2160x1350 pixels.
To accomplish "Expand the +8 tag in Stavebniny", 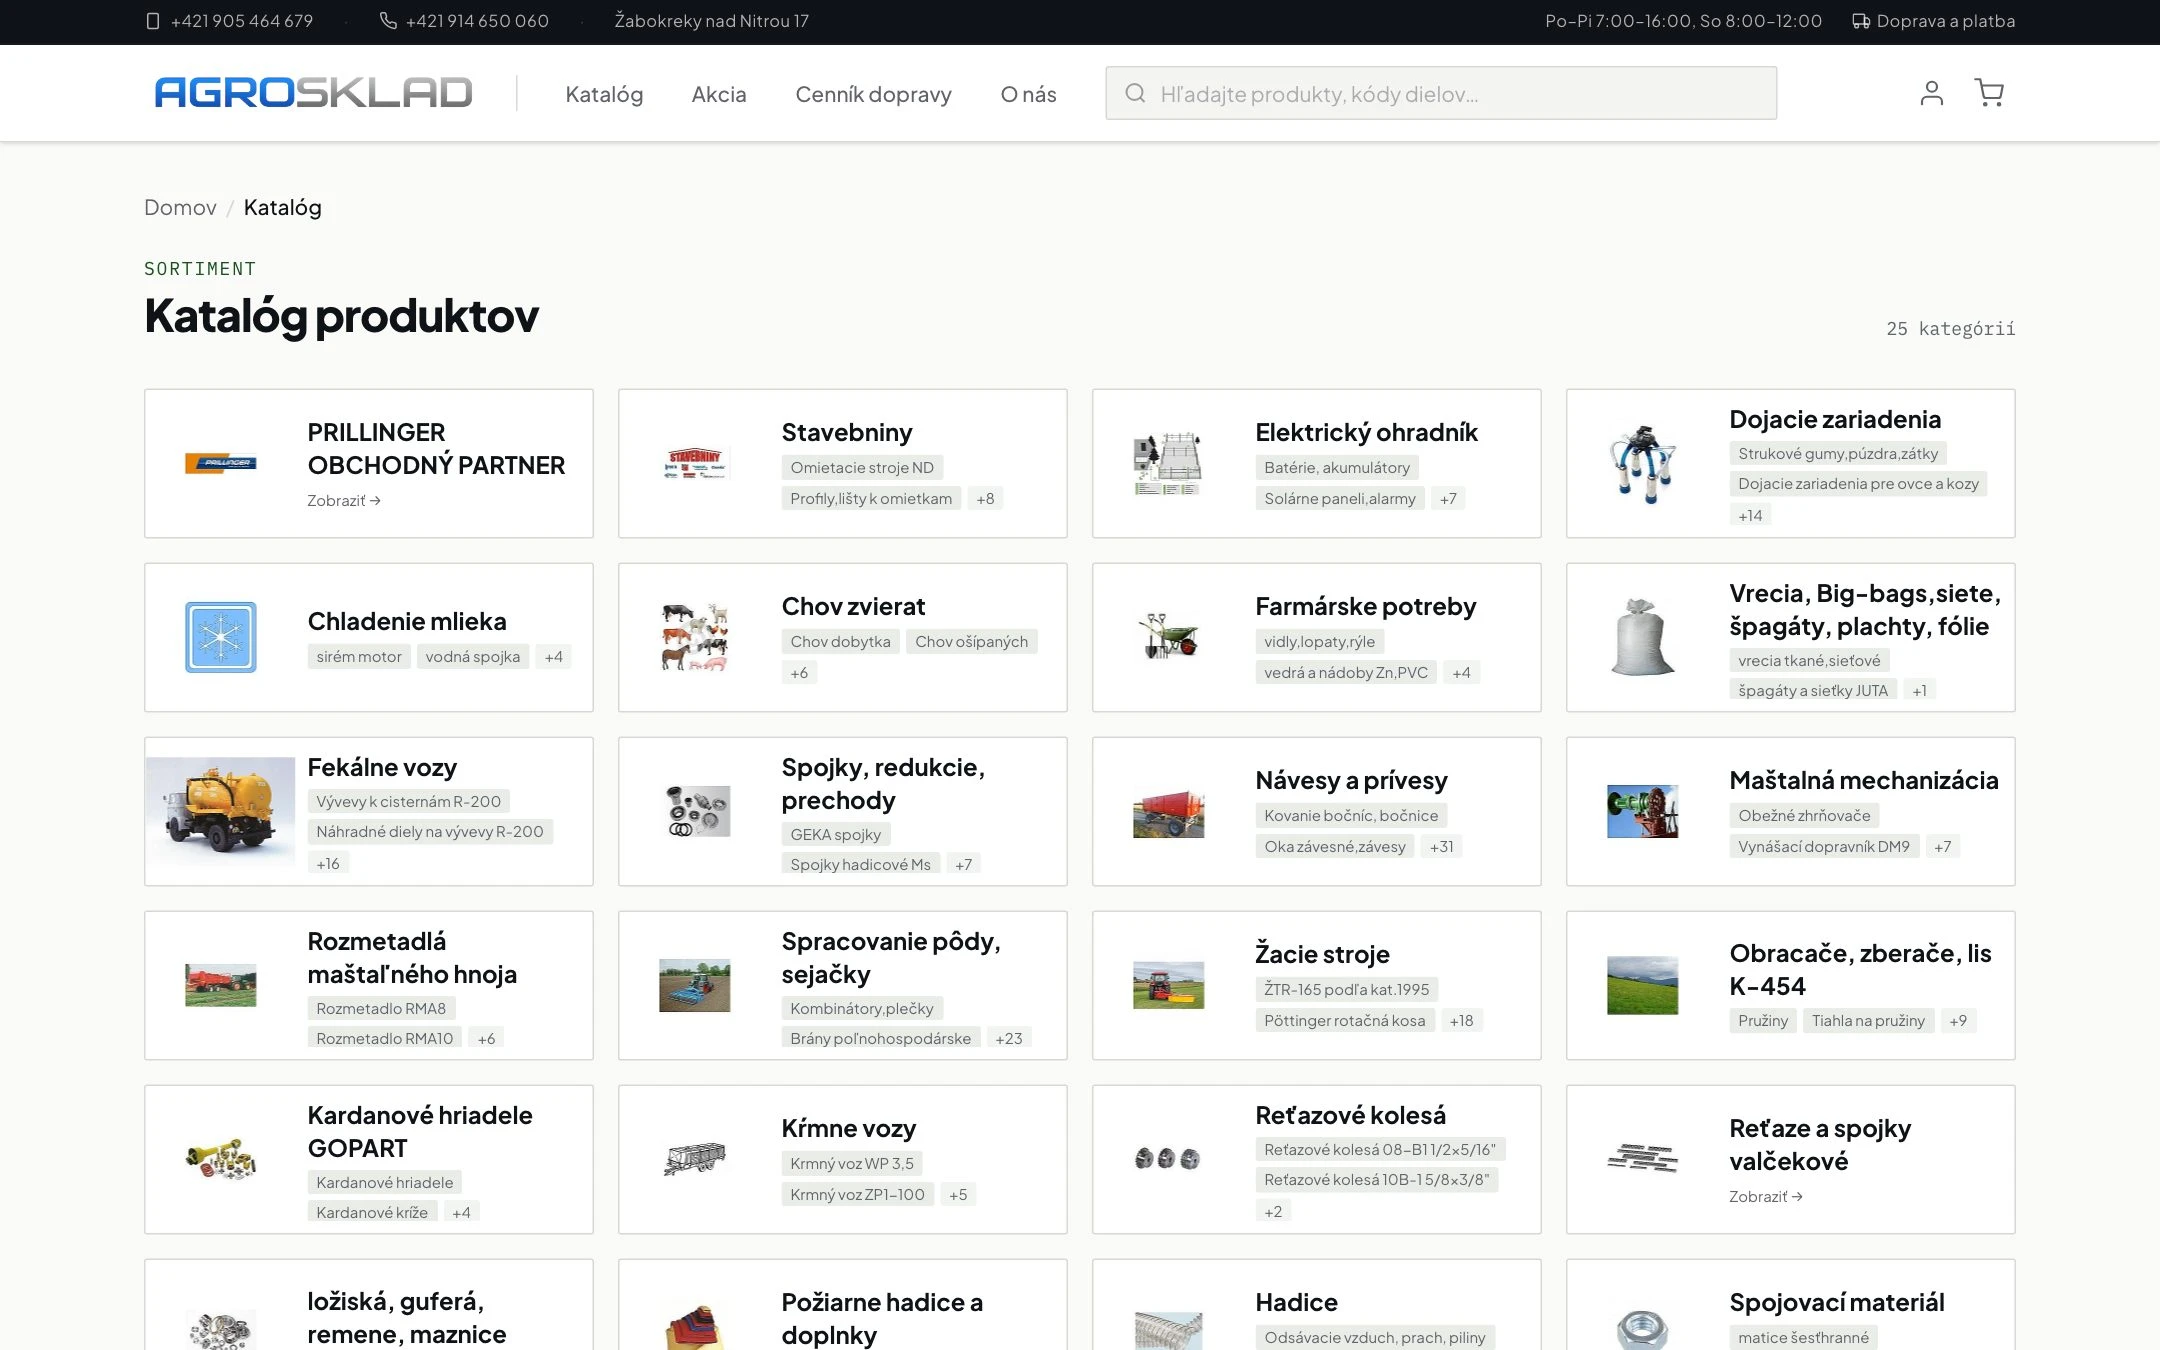I will tap(985, 498).
